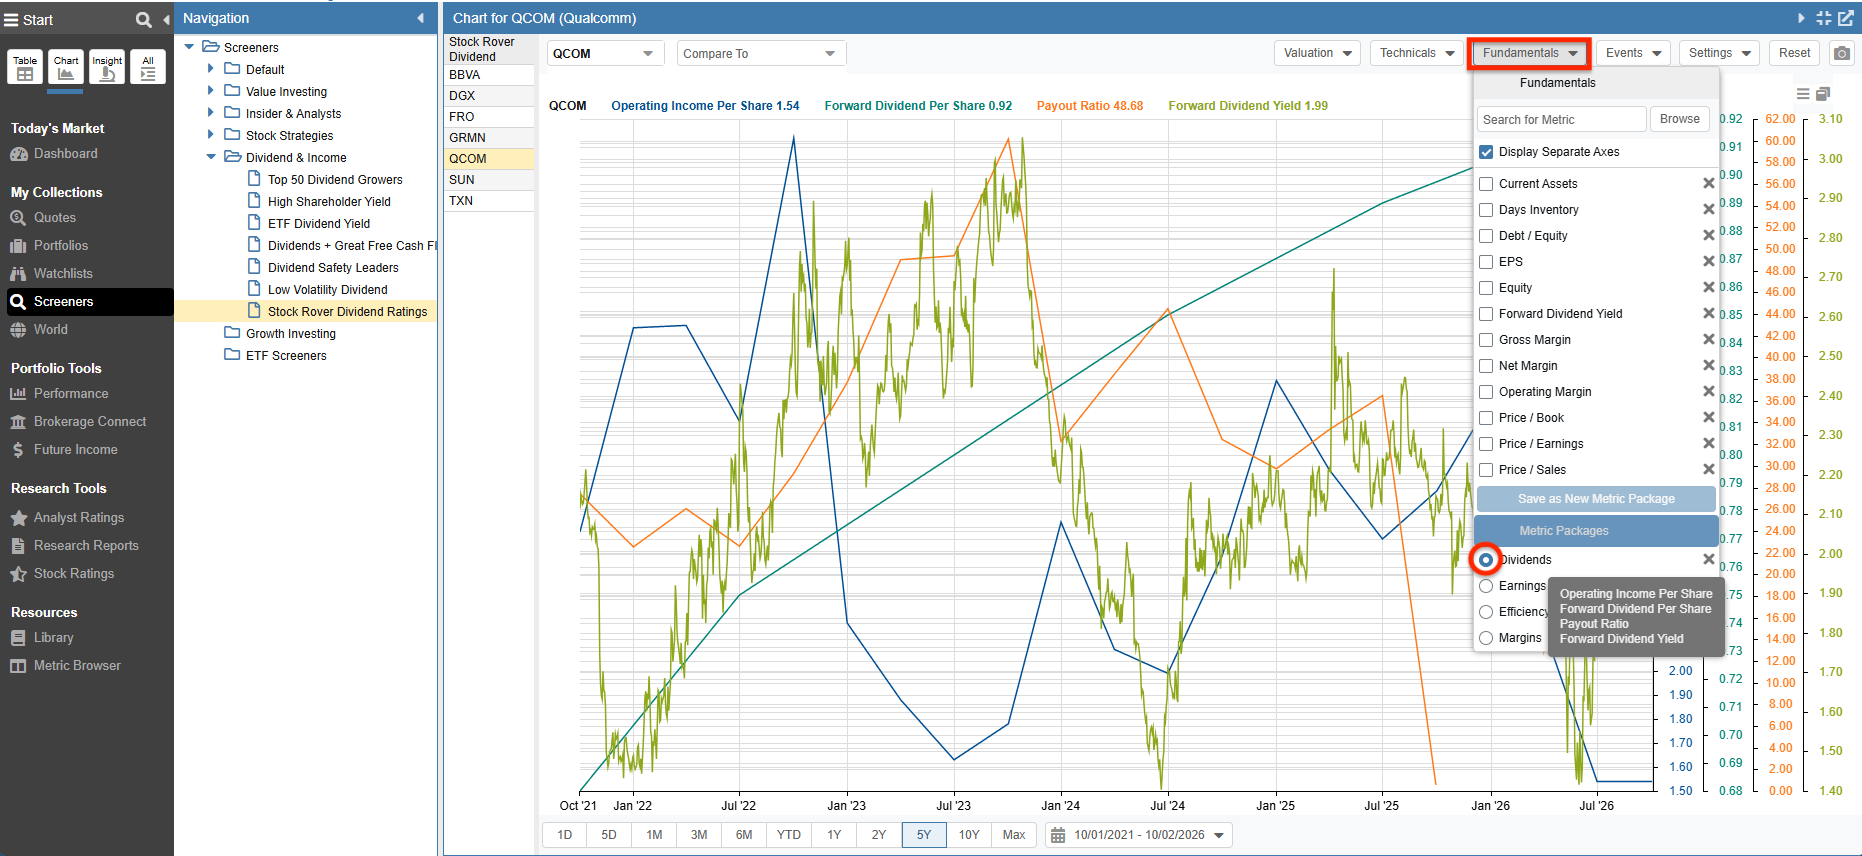Open the Metric Browser sidebar item
The height and width of the screenshot is (856, 1862).
pyautogui.click(x=77, y=665)
